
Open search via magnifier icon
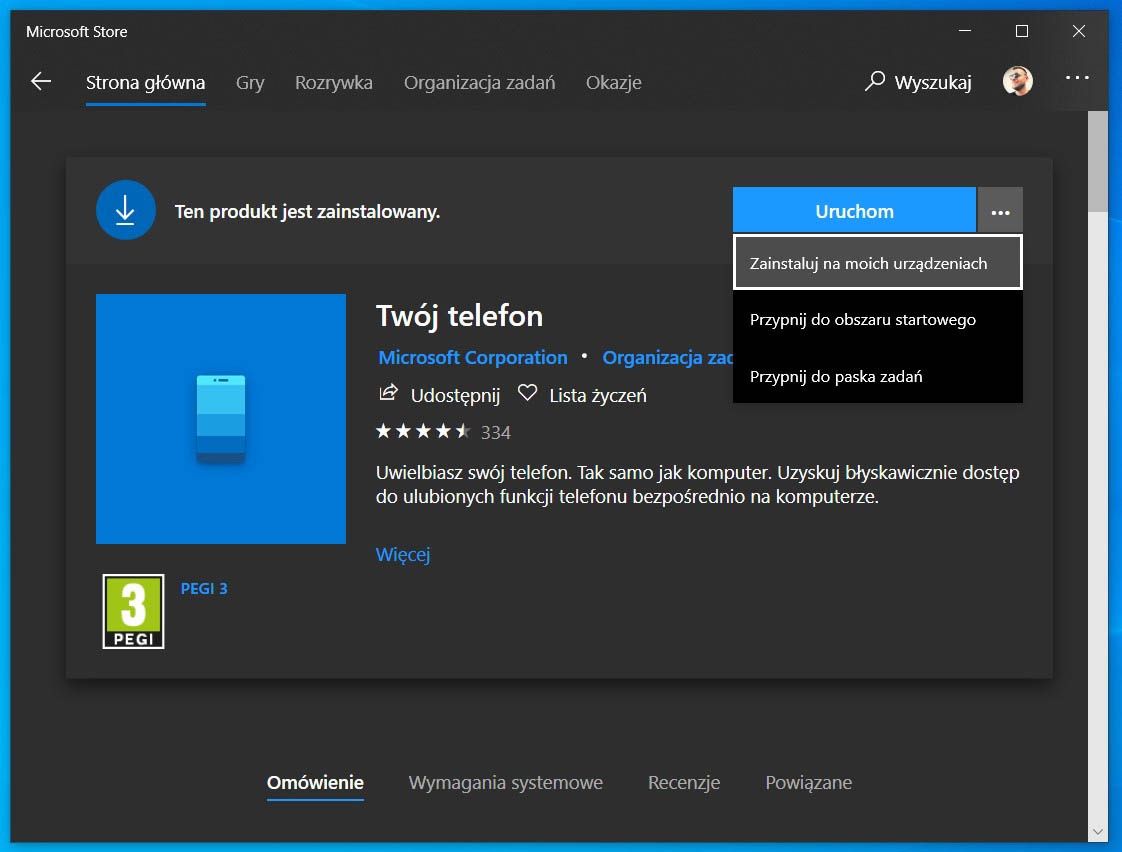(x=874, y=81)
